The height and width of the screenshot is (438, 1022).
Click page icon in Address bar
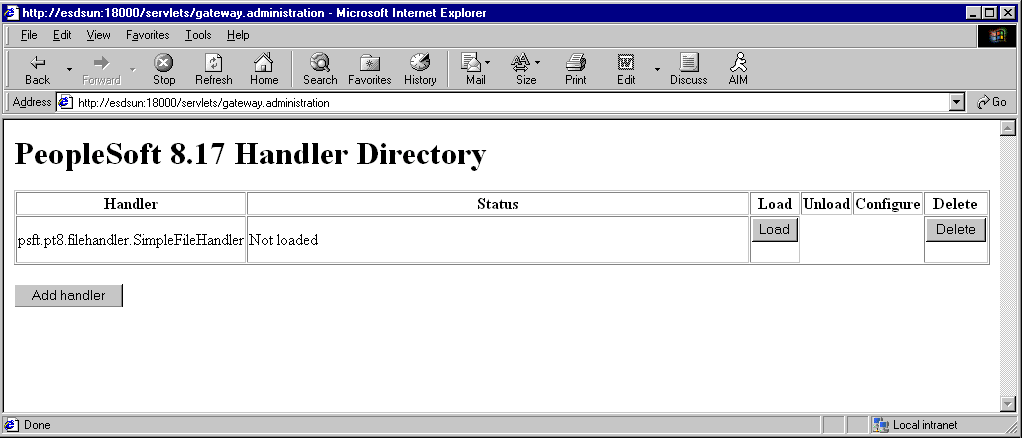tap(65, 102)
